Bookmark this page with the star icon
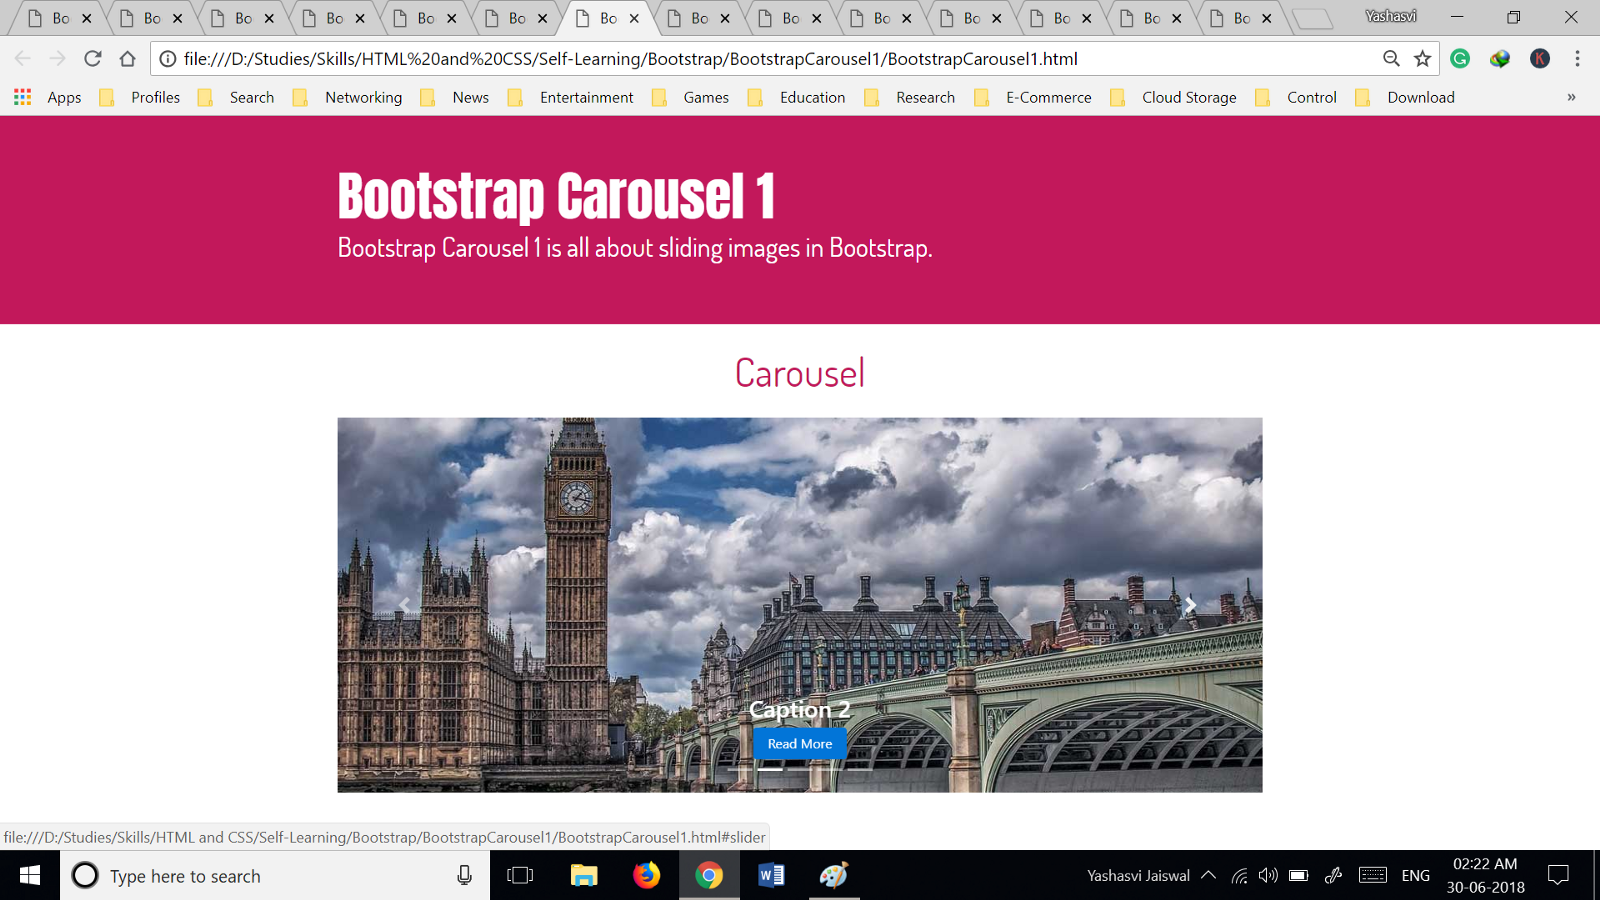 click(1422, 59)
